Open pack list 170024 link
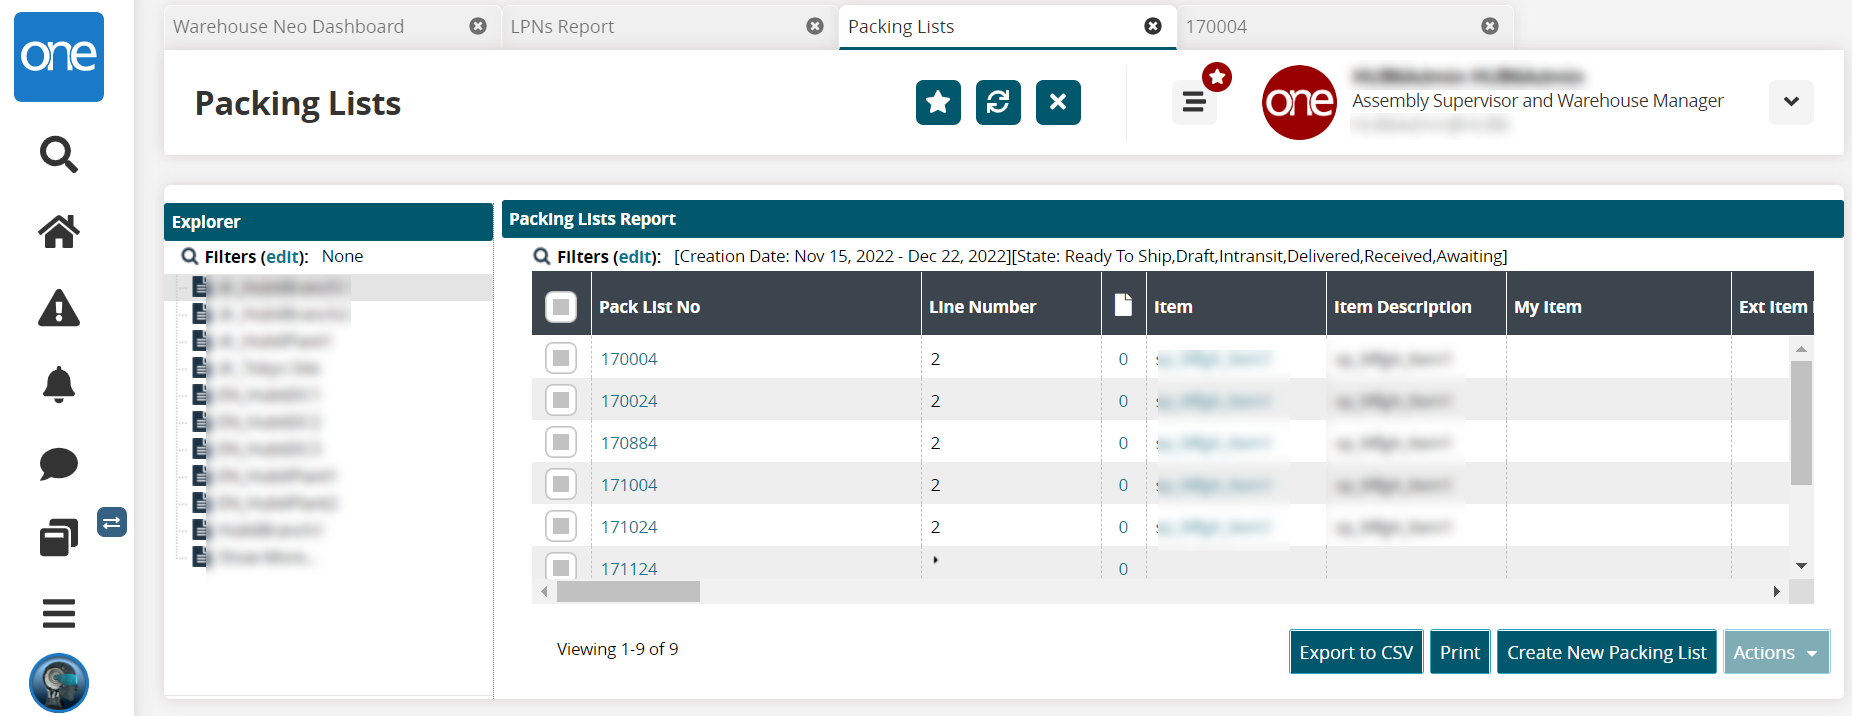Image resolution: width=1852 pixels, height=716 pixels. point(629,401)
